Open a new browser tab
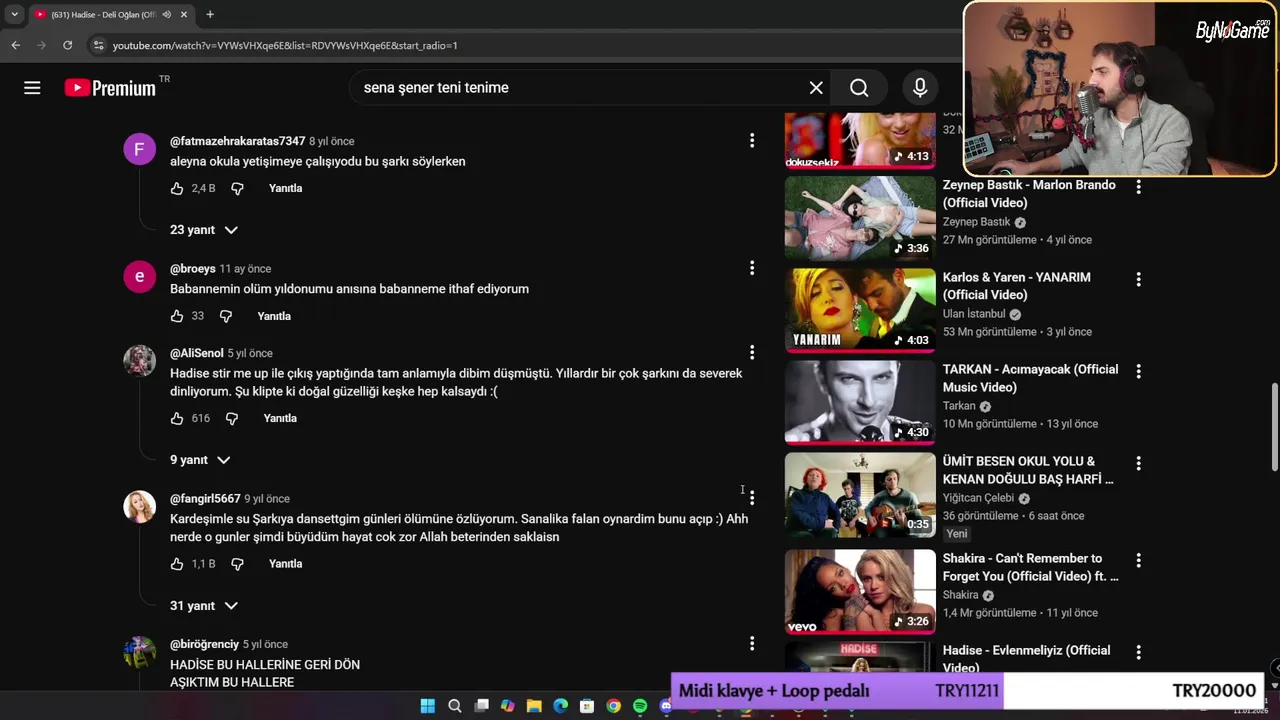Image resolution: width=1280 pixels, height=720 pixels. pyautogui.click(x=210, y=15)
